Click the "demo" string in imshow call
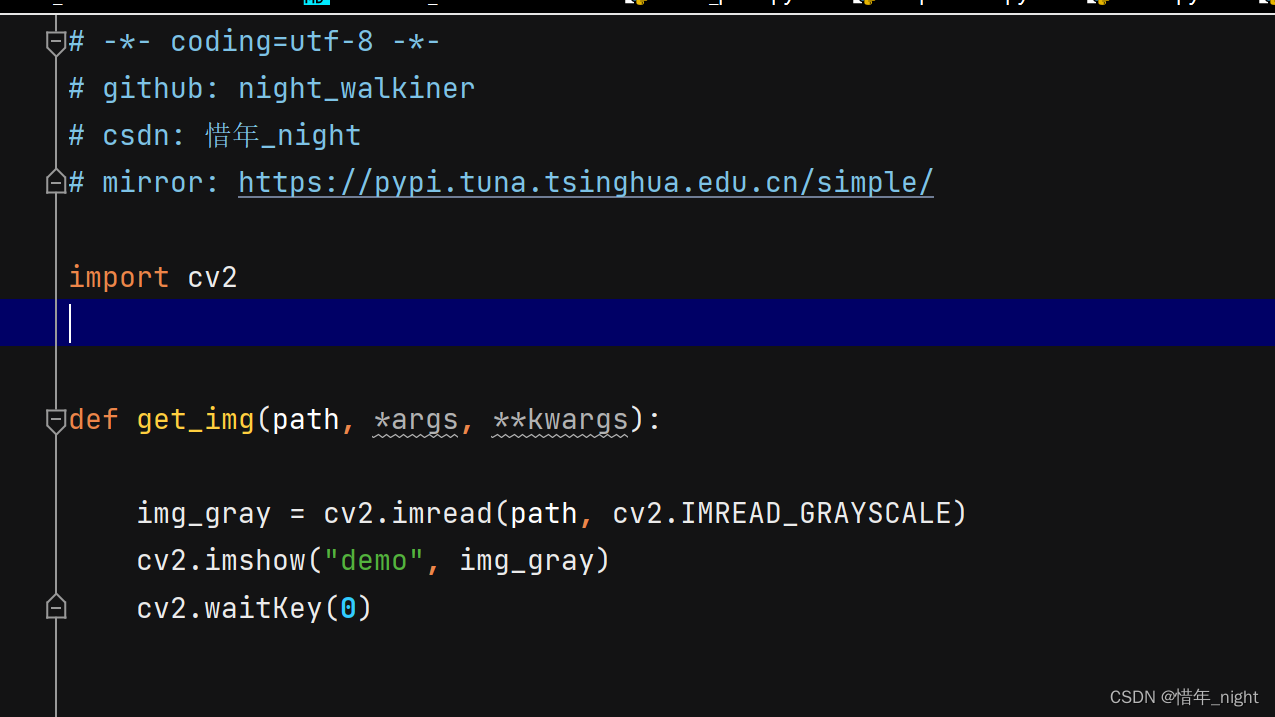1275x717 pixels. pyautogui.click(x=375, y=560)
